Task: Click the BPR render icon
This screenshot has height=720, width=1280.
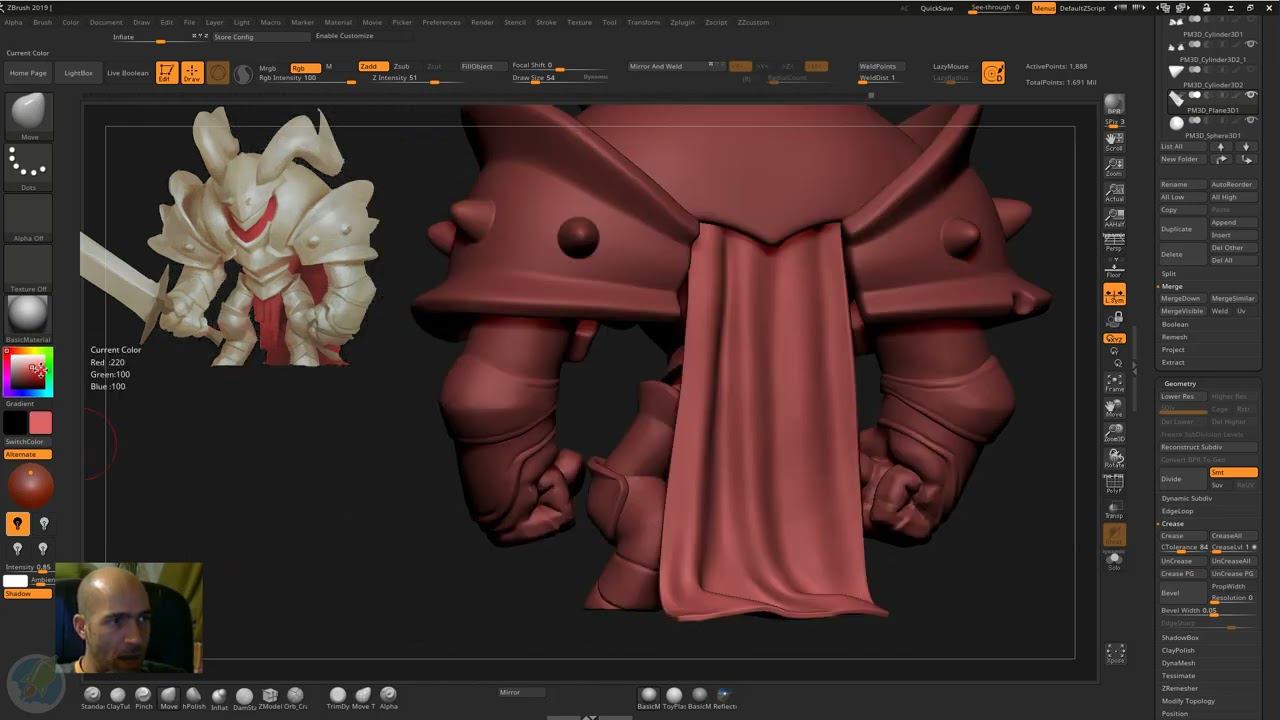Action: 1114,106
